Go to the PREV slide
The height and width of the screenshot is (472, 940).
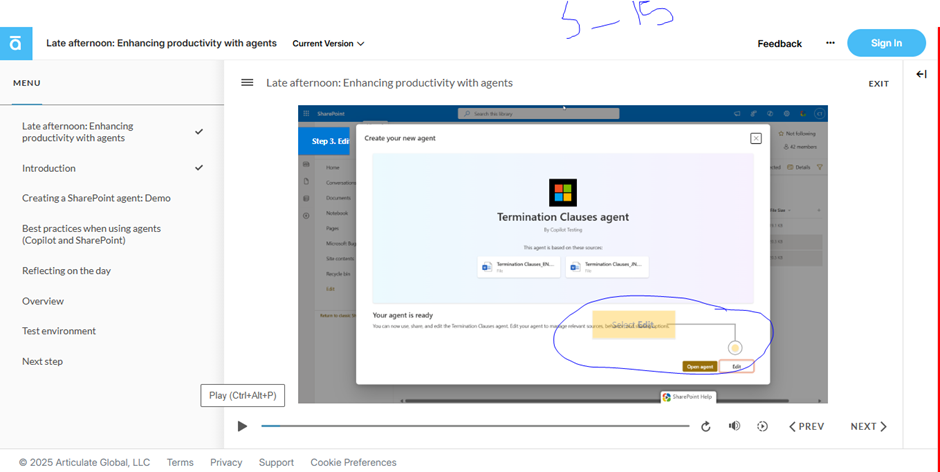coord(806,426)
